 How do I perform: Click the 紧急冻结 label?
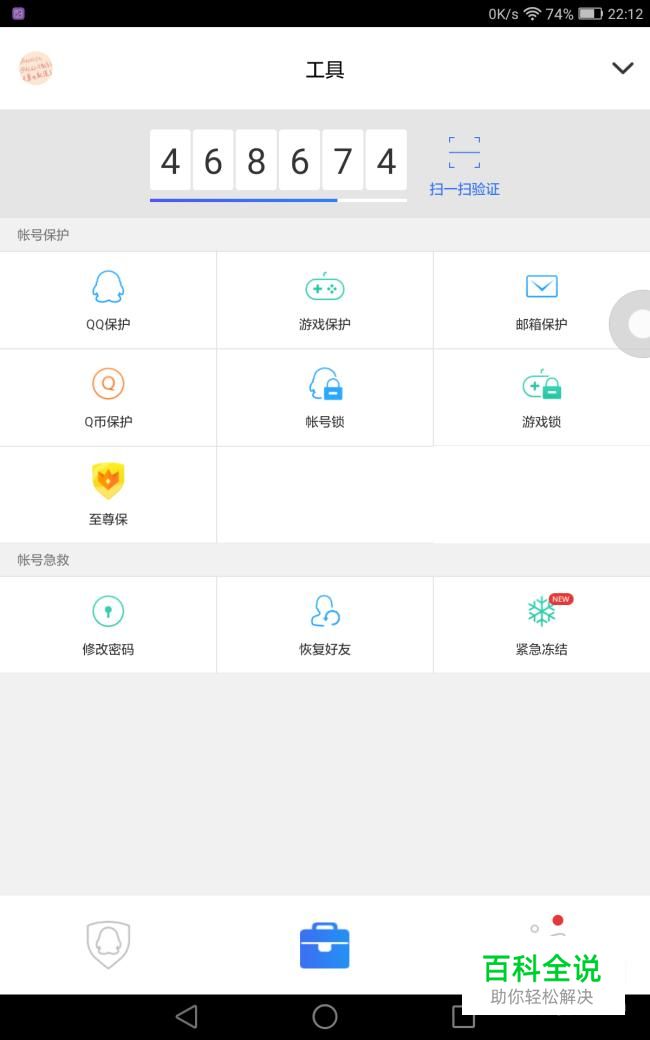pyautogui.click(x=541, y=649)
